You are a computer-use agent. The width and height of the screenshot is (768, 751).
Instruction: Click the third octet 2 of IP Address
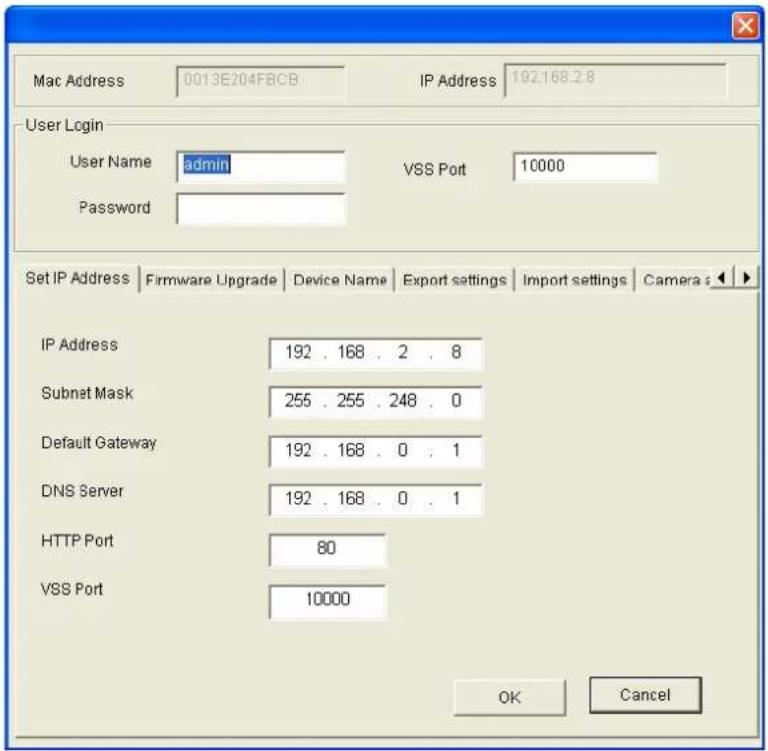point(403,352)
